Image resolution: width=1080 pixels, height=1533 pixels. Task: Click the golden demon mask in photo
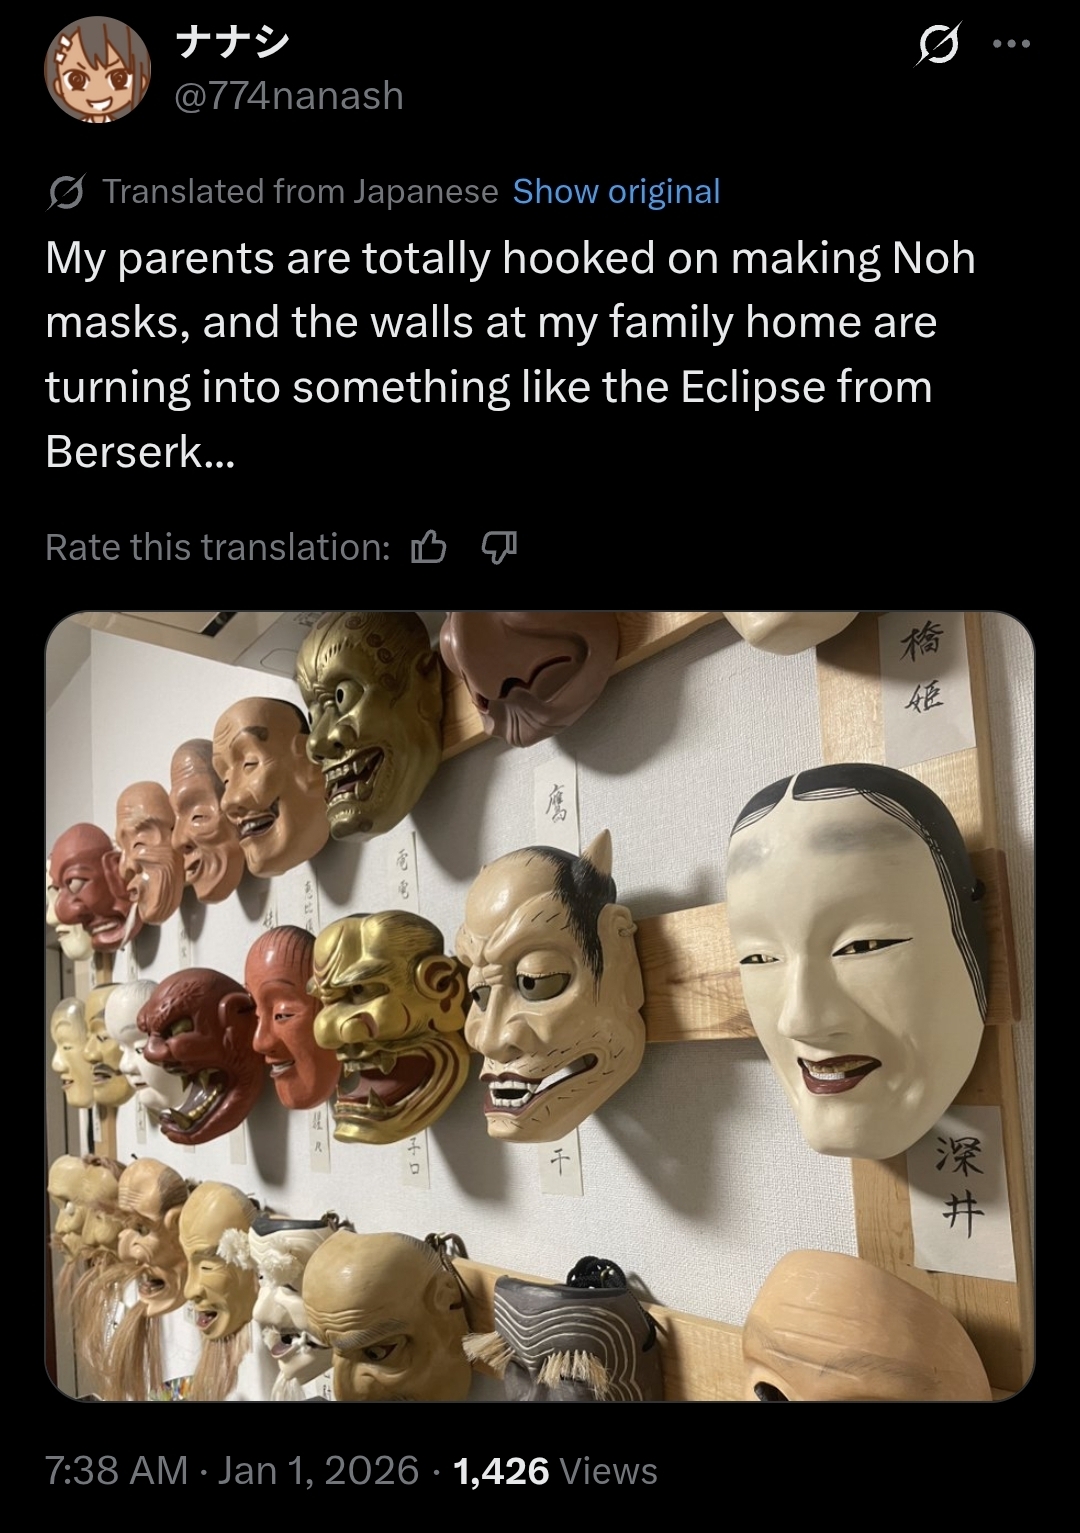point(388,1025)
